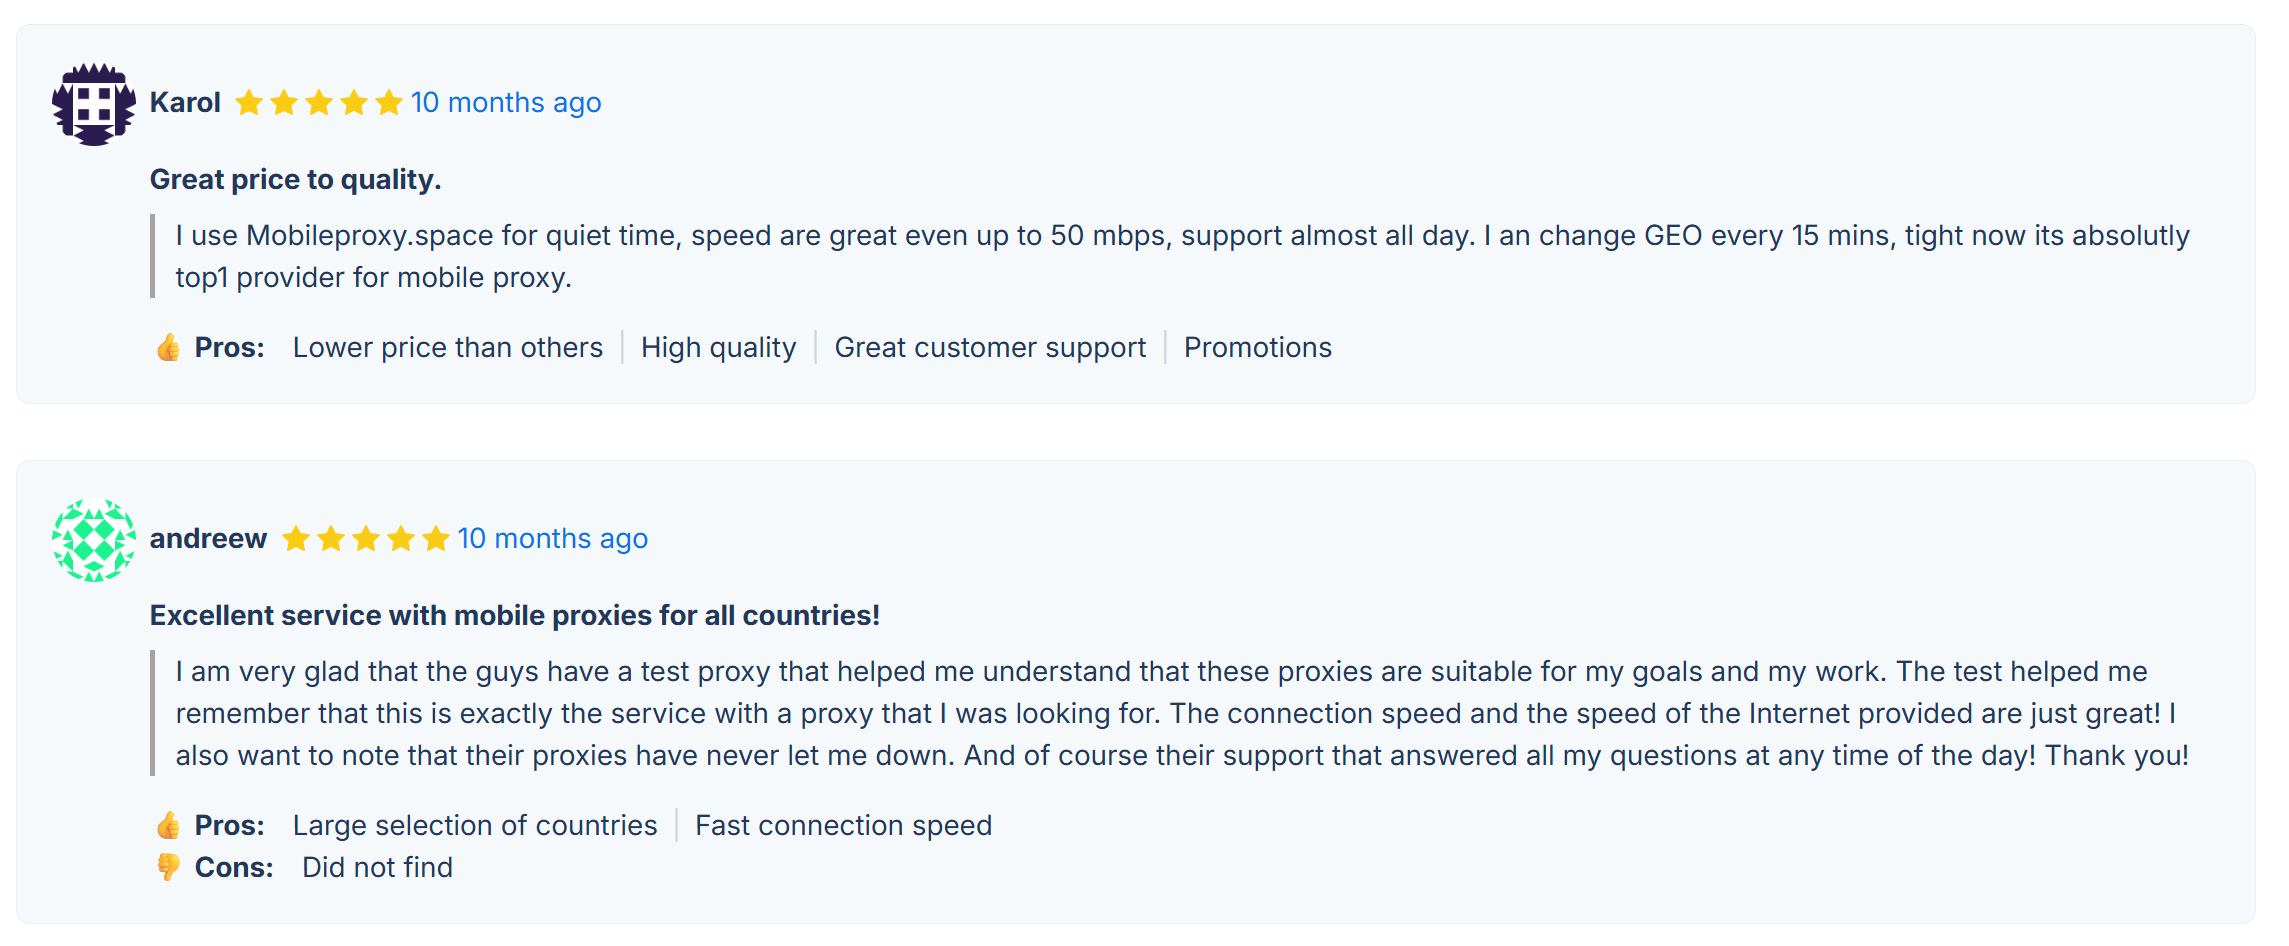Image resolution: width=2289 pixels, height=946 pixels.
Task: Click Karol's purple avatar icon
Action: click(x=94, y=104)
